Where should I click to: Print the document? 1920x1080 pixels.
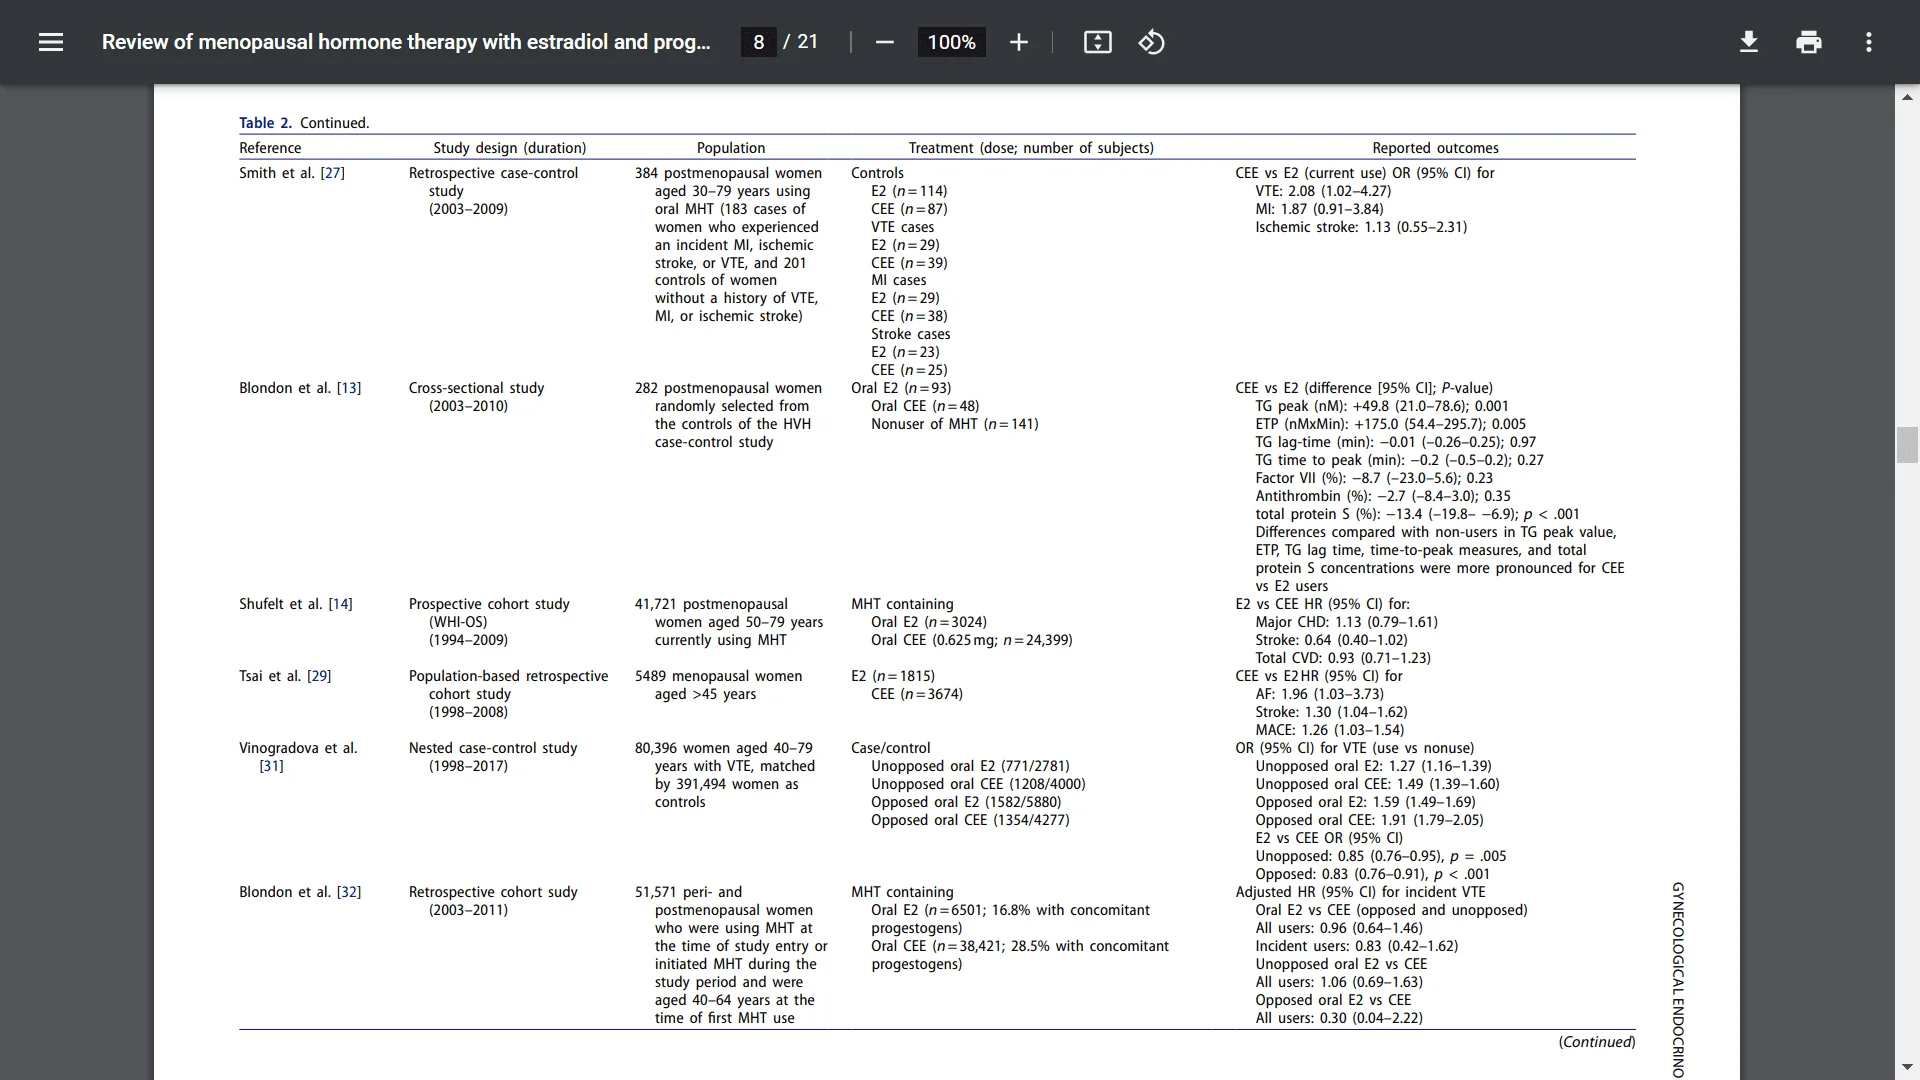coord(1808,42)
